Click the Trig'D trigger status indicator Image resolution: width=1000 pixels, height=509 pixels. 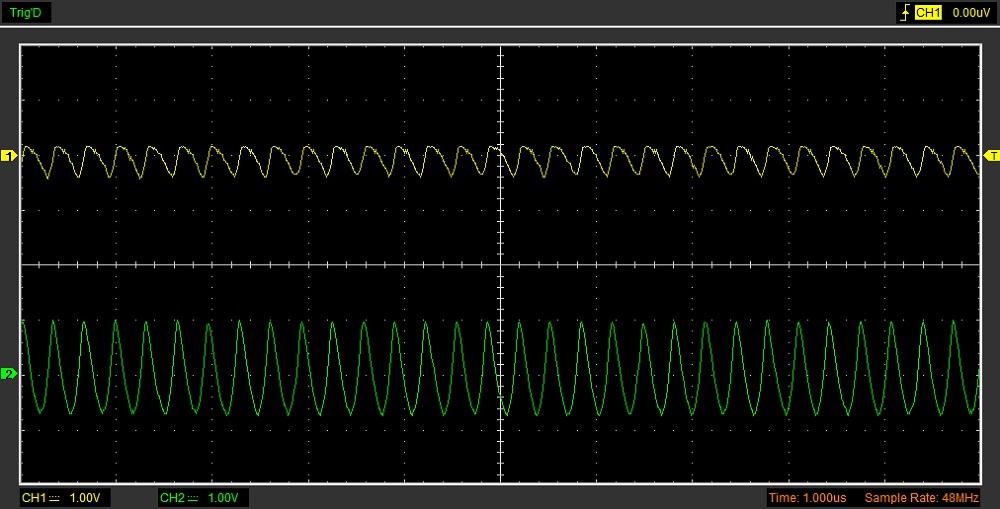coord(26,12)
